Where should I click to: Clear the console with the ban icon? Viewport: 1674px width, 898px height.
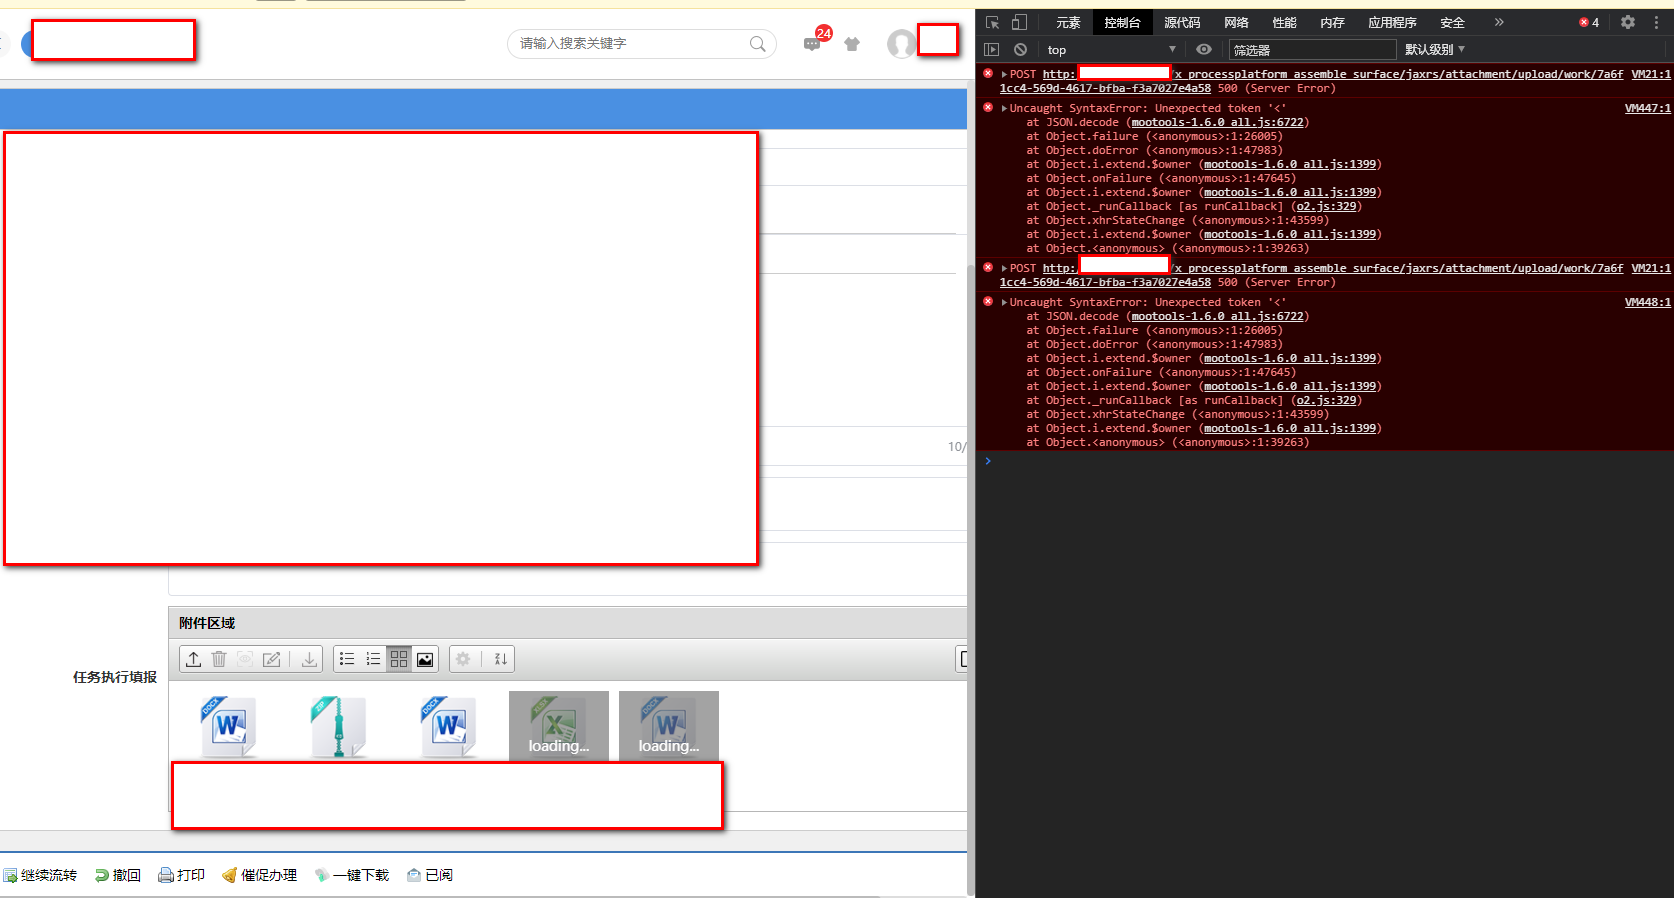1020,49
